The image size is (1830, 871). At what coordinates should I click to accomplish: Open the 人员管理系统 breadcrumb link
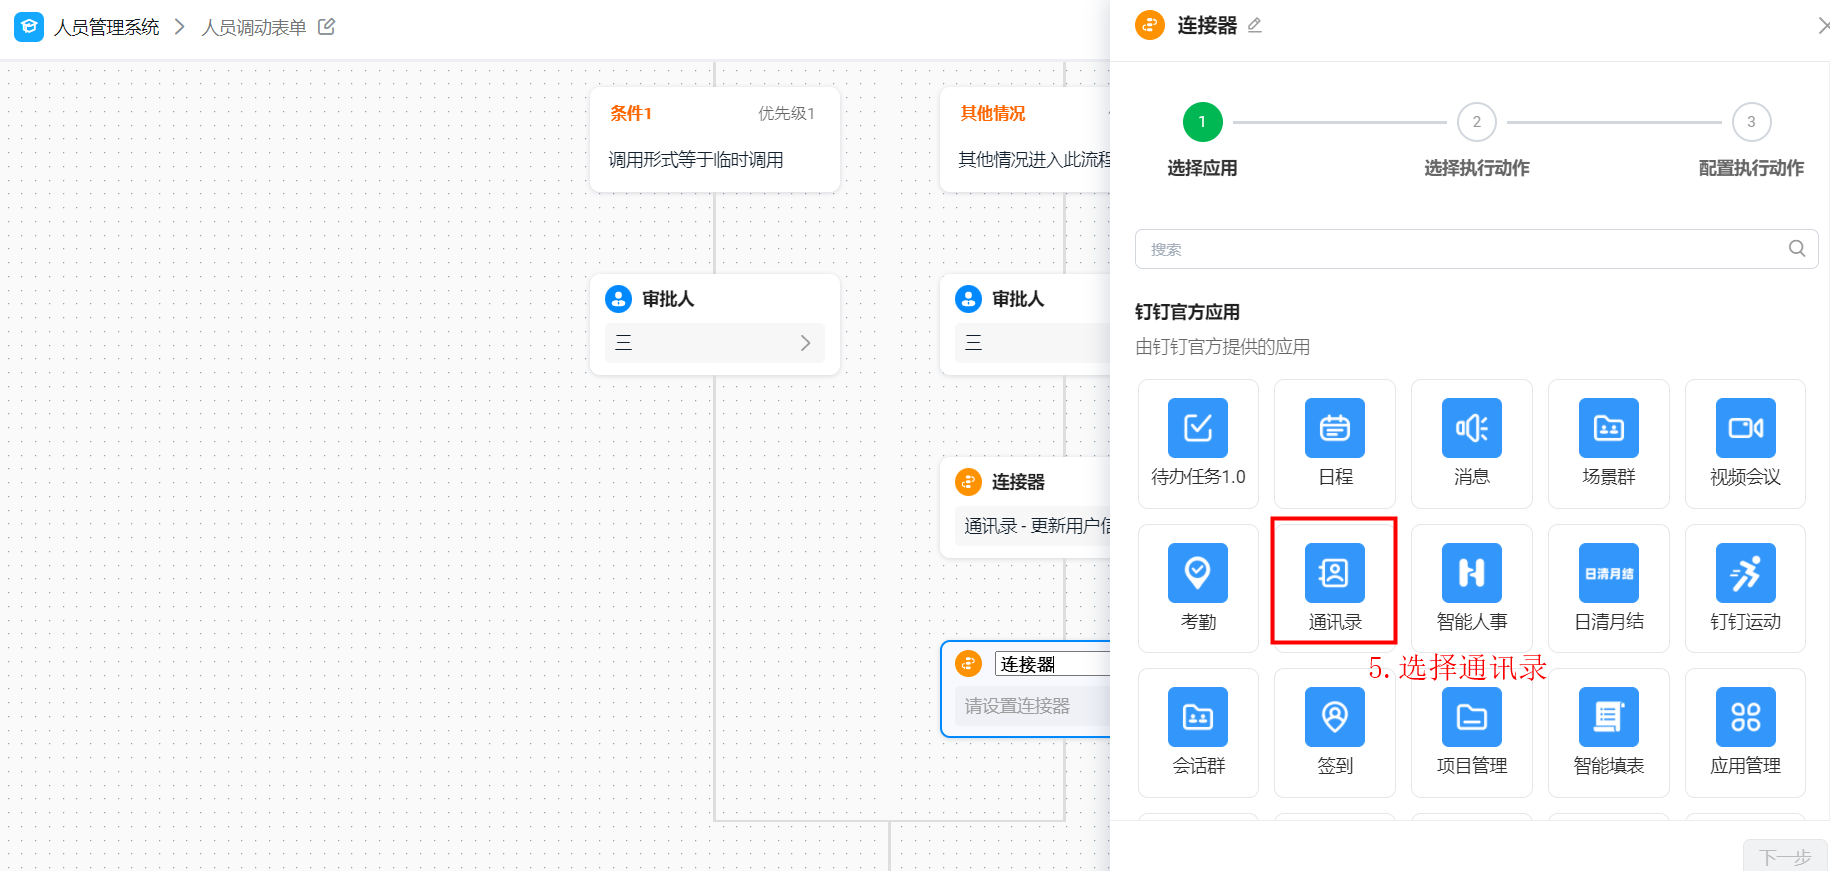pos(107,27)
